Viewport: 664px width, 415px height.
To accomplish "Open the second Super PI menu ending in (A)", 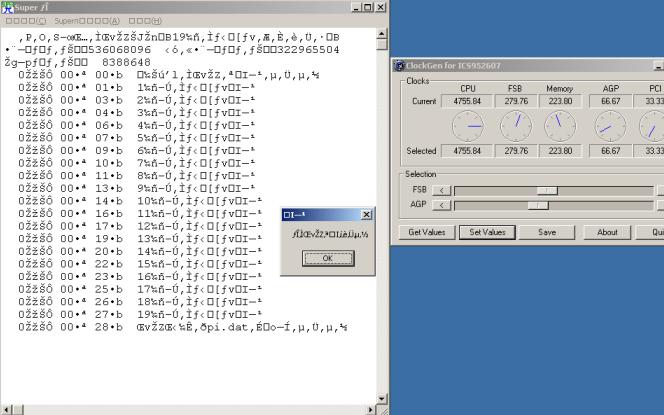I will click(86, 20).
